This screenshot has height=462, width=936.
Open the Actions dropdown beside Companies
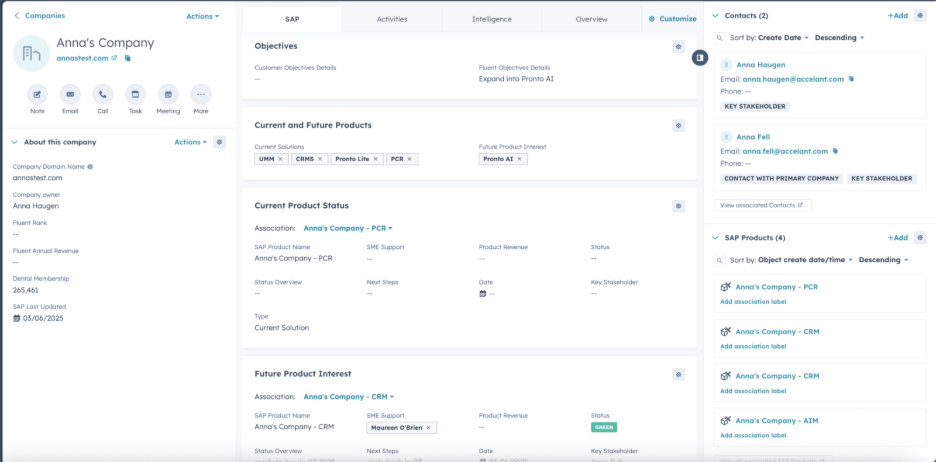[x=202, y=16]
